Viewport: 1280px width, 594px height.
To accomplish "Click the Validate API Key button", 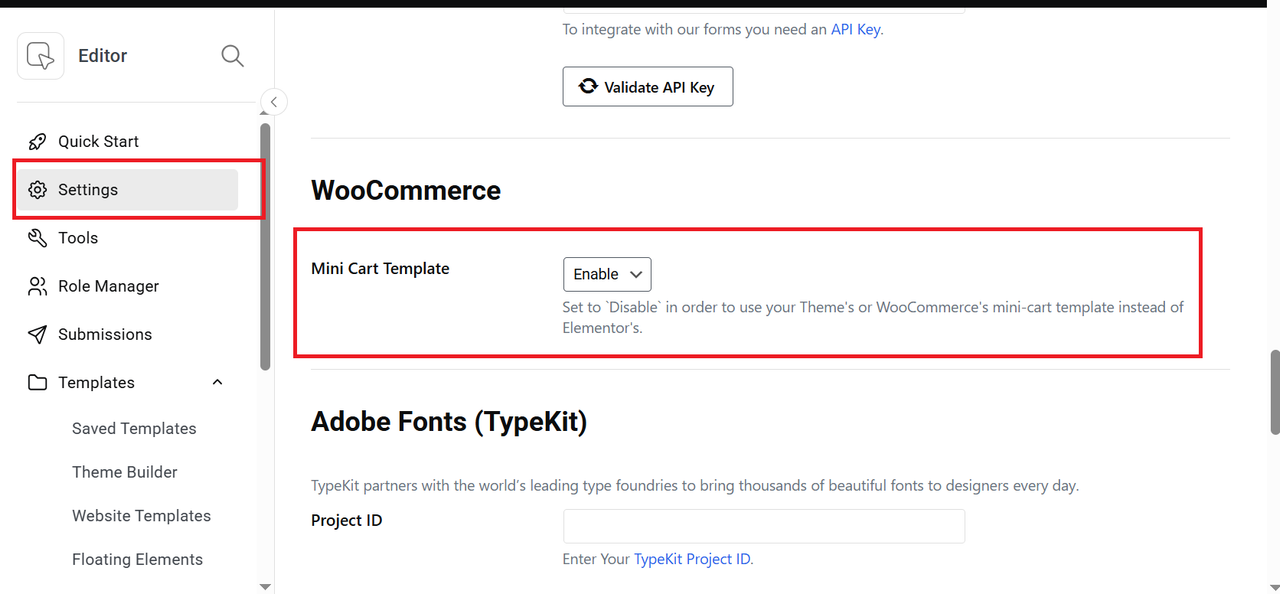I will pyautogui.click(x=648, y=87).
